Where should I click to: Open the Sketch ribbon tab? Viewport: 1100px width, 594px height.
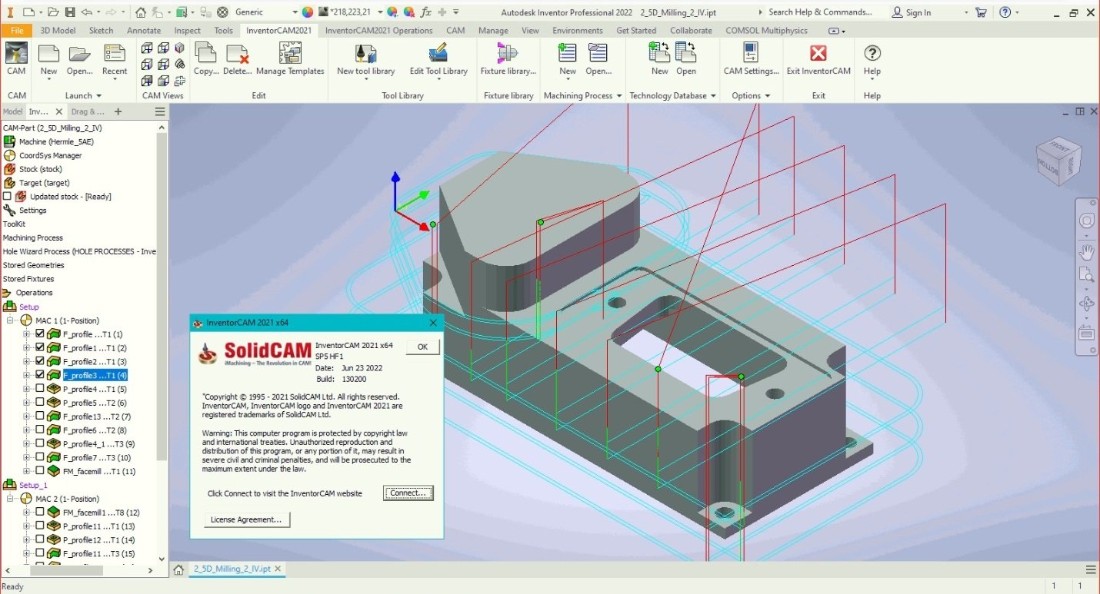click(101, 31)
